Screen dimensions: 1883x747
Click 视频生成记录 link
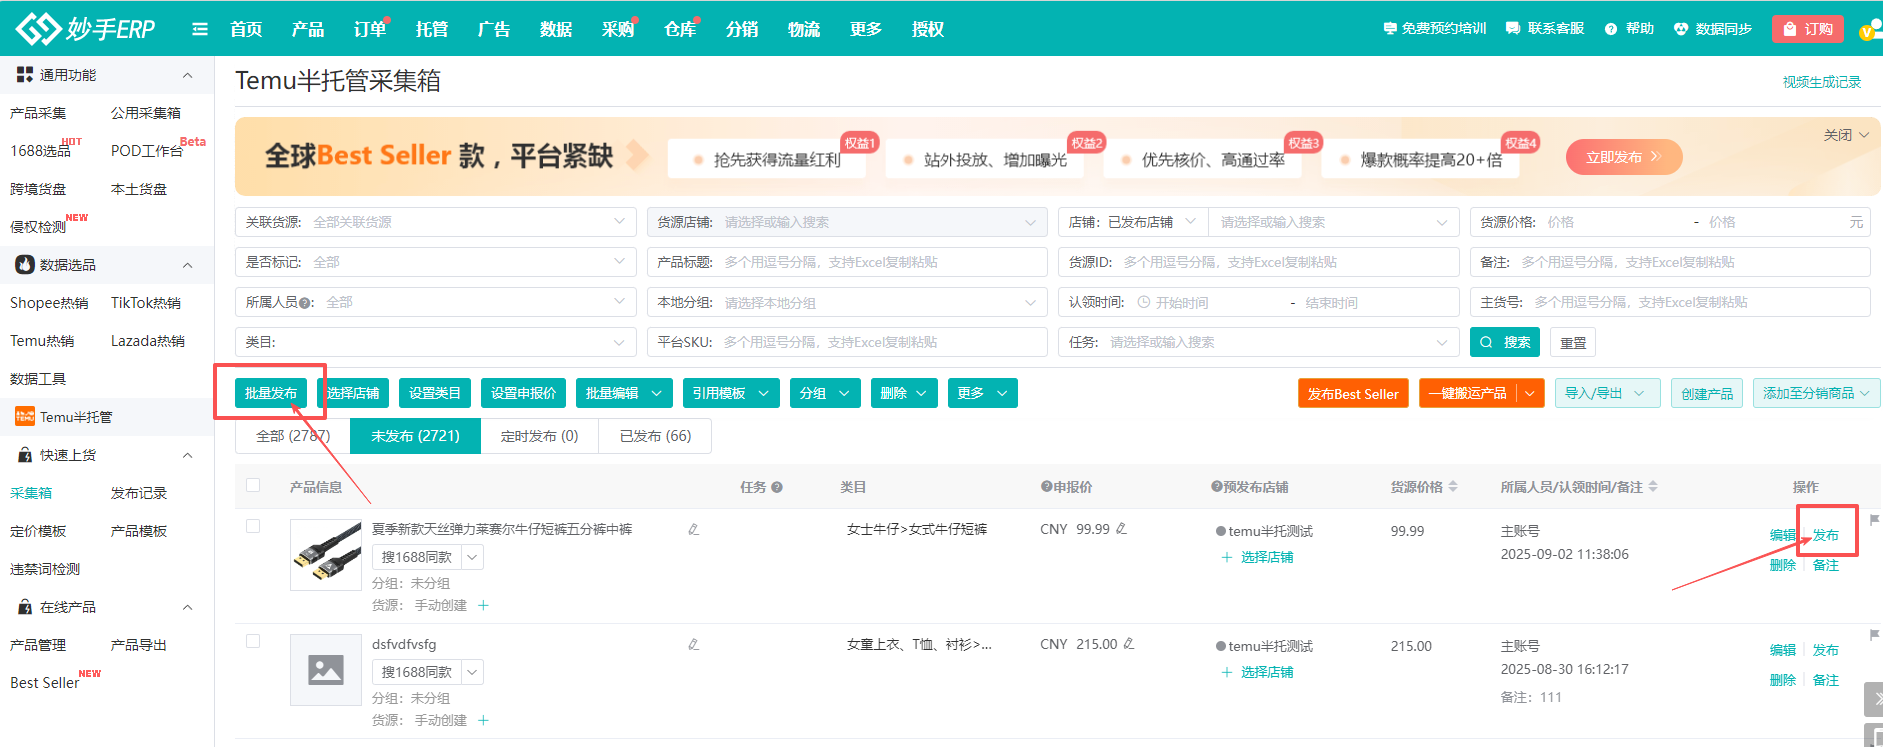tap(1821, 82)
